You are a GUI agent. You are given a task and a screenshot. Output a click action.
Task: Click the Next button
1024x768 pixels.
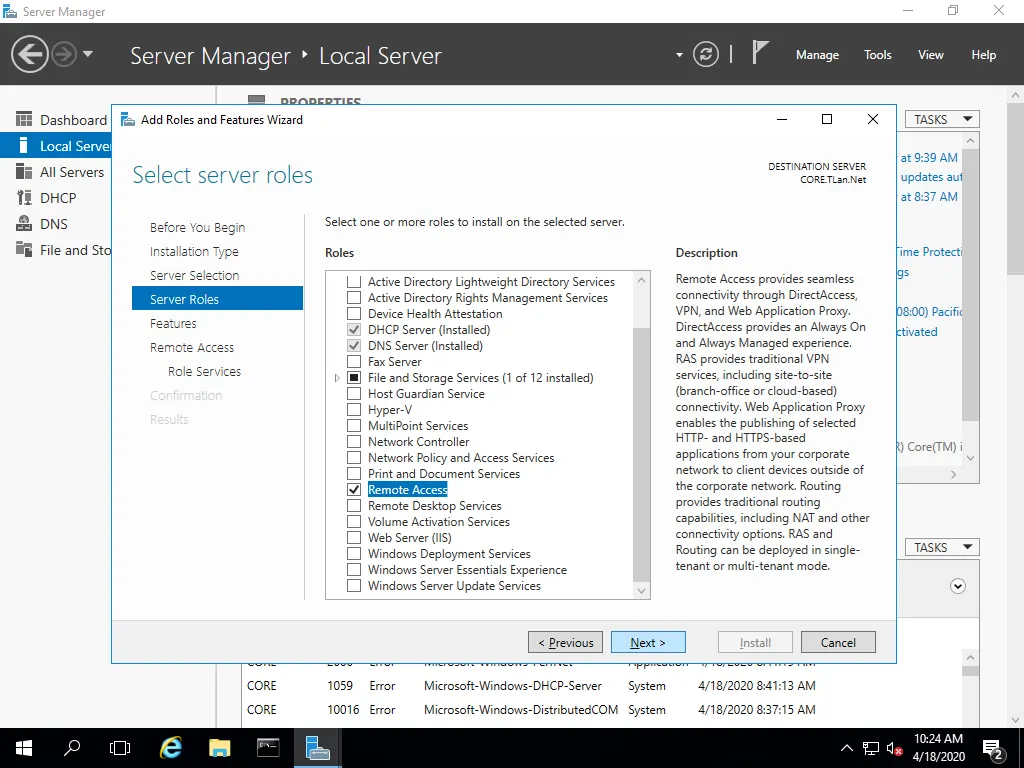coord(649,642)
